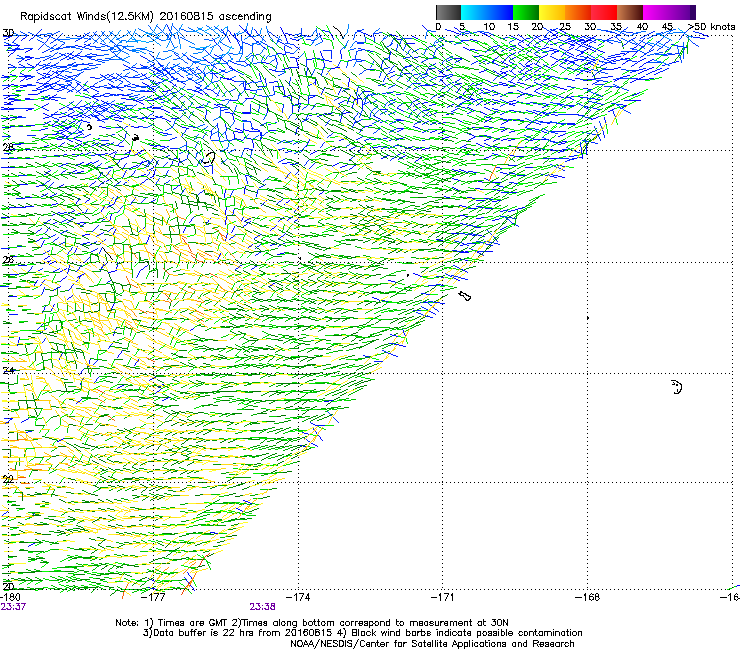740x650 pixels.
Task: Click the island outline inside the wind swath
Action: pos(209,158)
